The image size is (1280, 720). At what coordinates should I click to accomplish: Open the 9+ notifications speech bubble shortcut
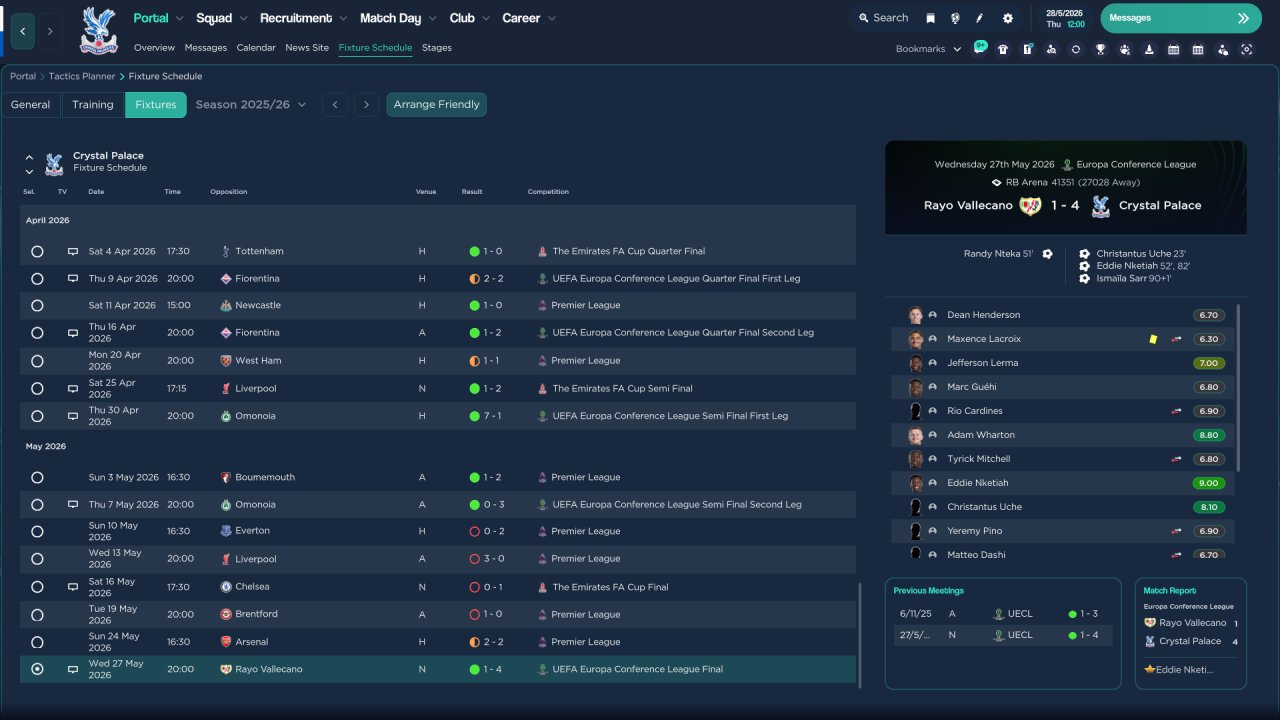coord(980,48)
